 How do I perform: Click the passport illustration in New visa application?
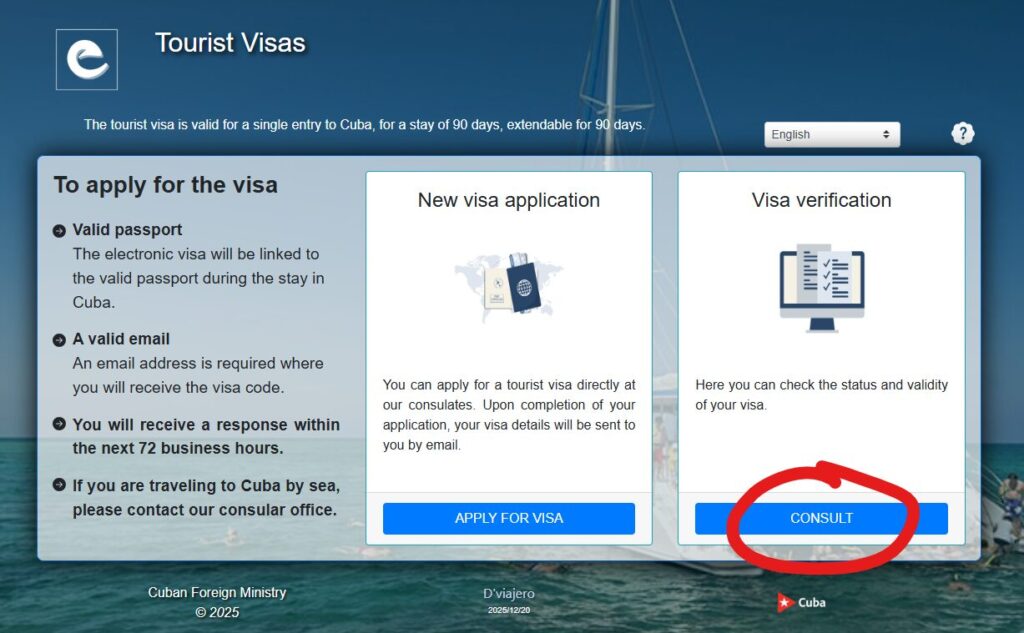coord(509,285)
